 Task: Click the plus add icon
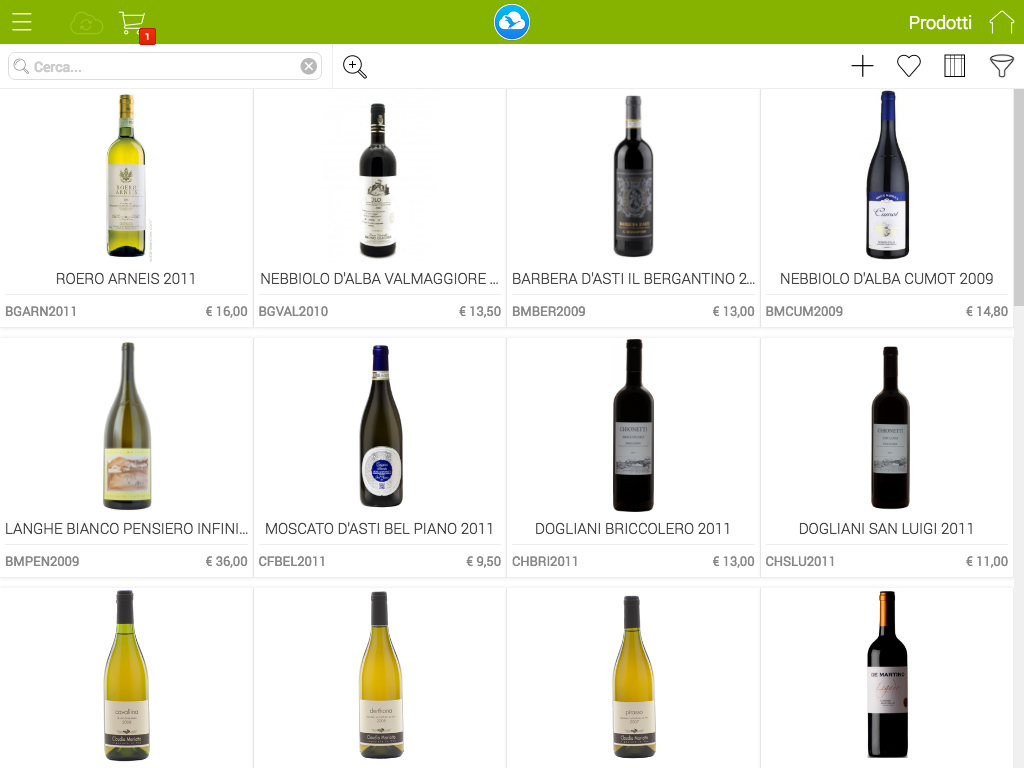[x=862, y=66]
